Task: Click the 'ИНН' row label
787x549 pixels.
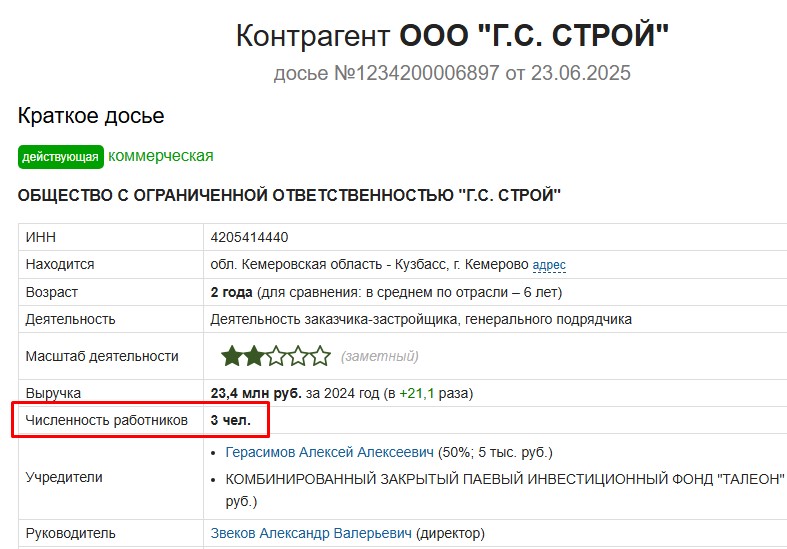Action: pos(41,237)
